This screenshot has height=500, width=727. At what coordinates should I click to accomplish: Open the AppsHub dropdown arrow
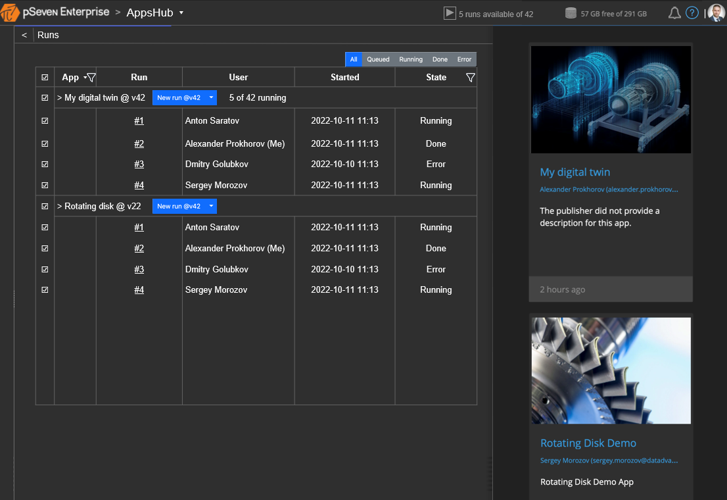(x=181, y=13)
